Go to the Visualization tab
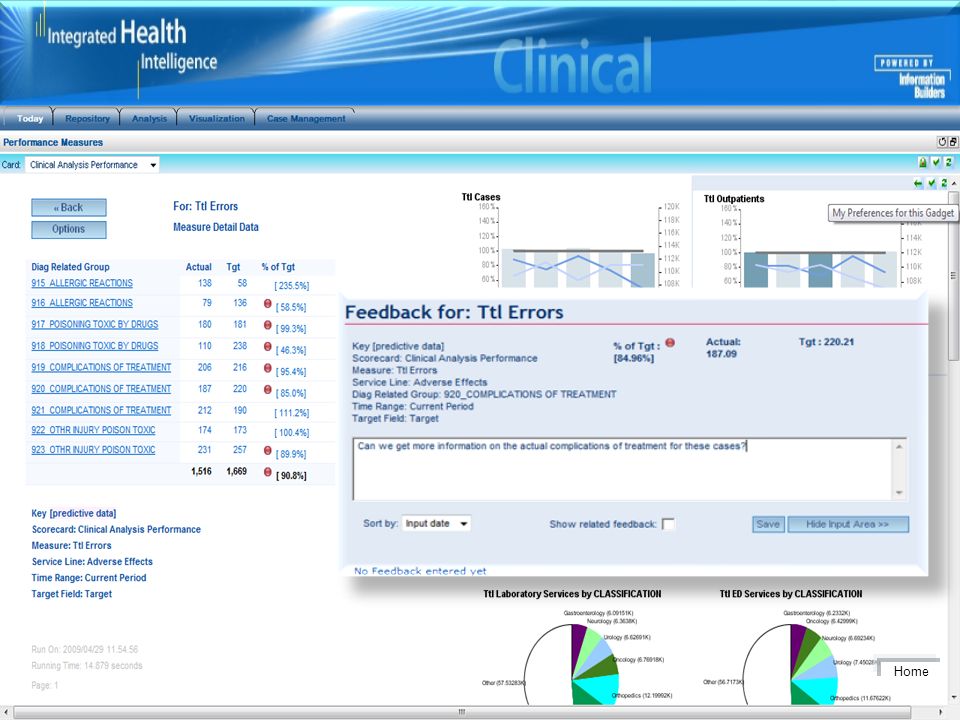The width and height of the screenshot is (960, 720). point(216,118)
